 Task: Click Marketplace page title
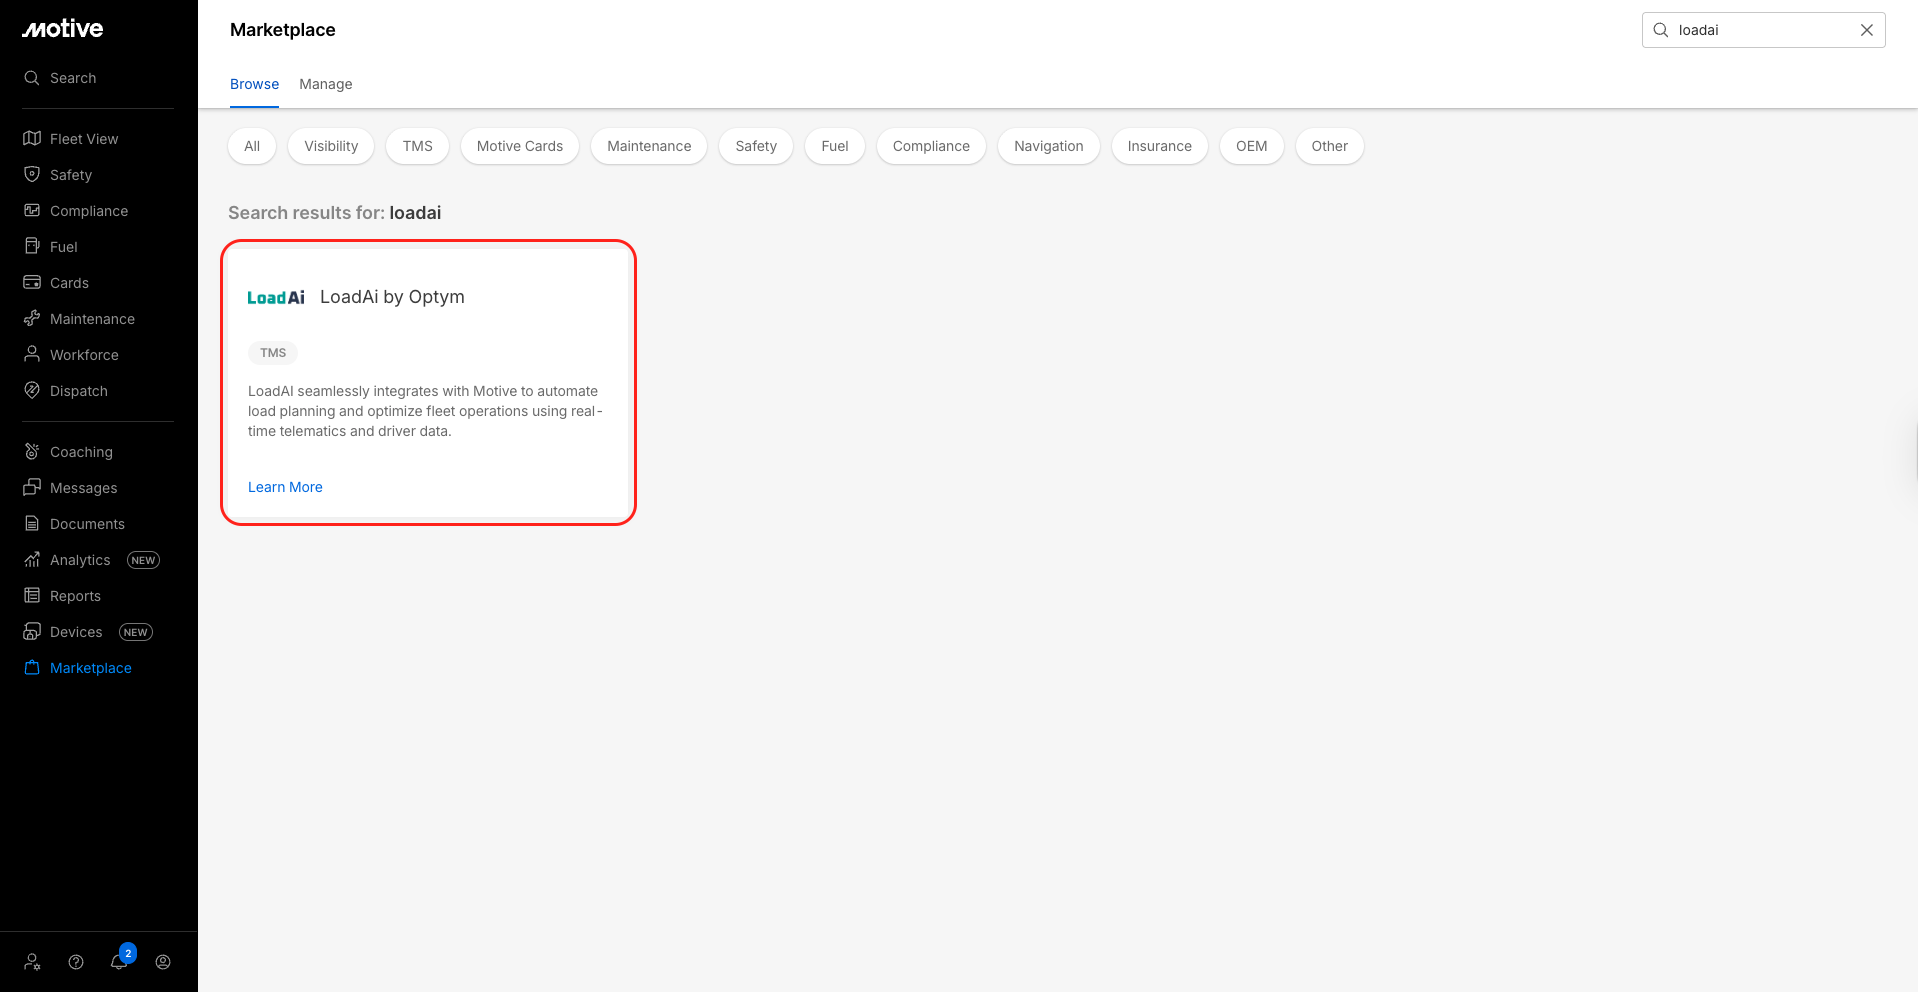(283, 30)
